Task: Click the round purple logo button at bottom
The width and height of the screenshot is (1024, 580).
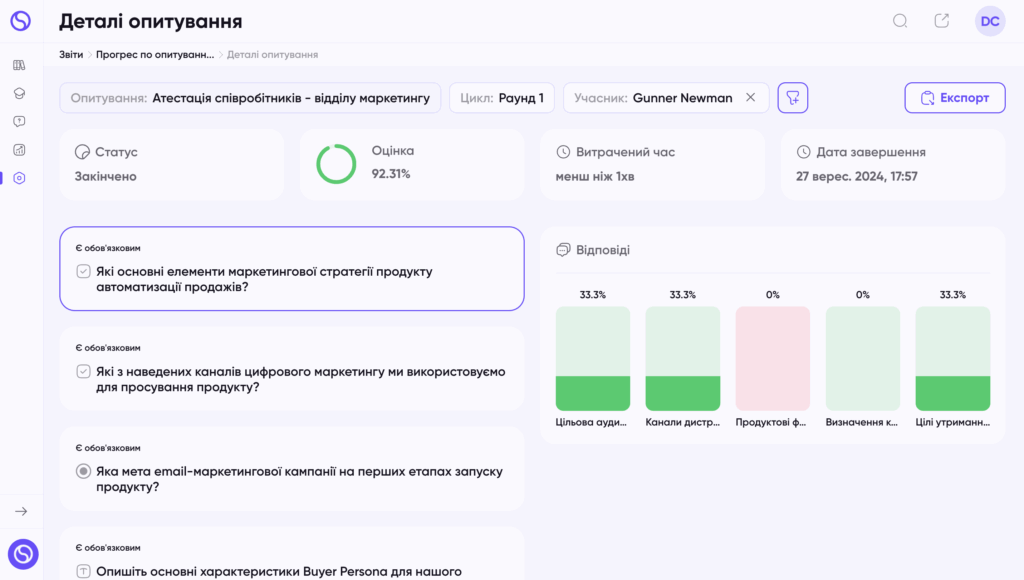Action: (23, 554)
